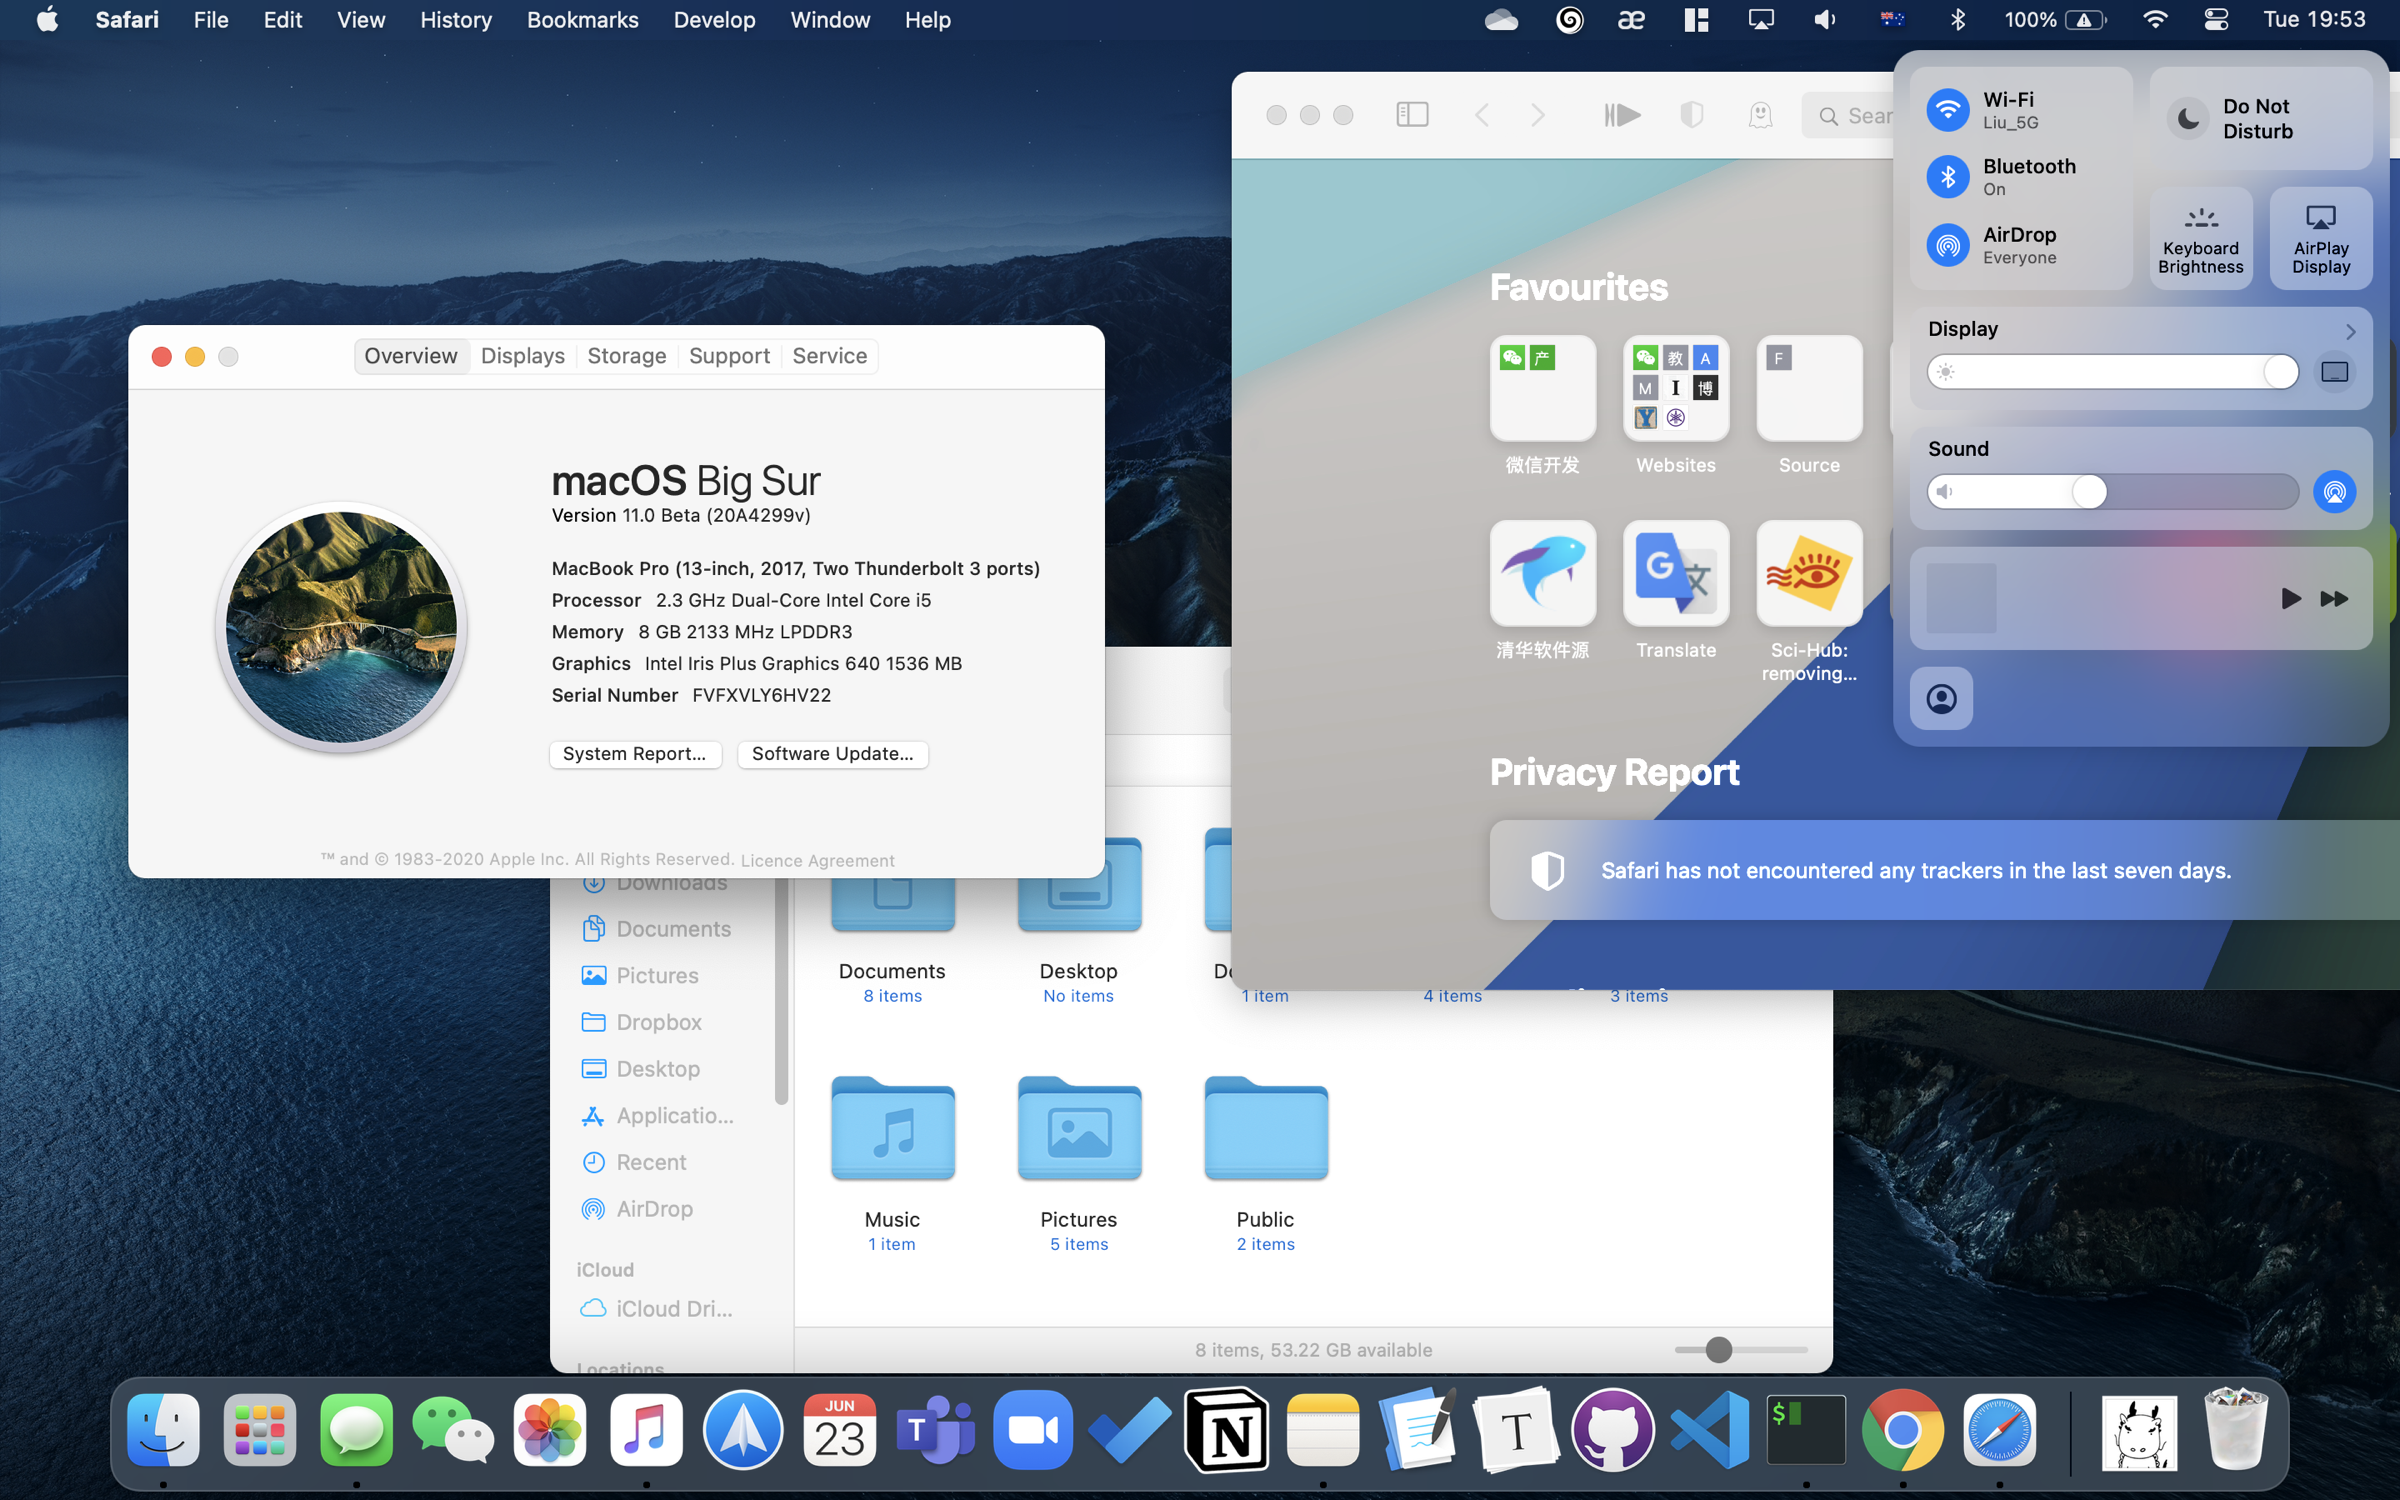Launch Notion from the Dock

[1226, 1431]
